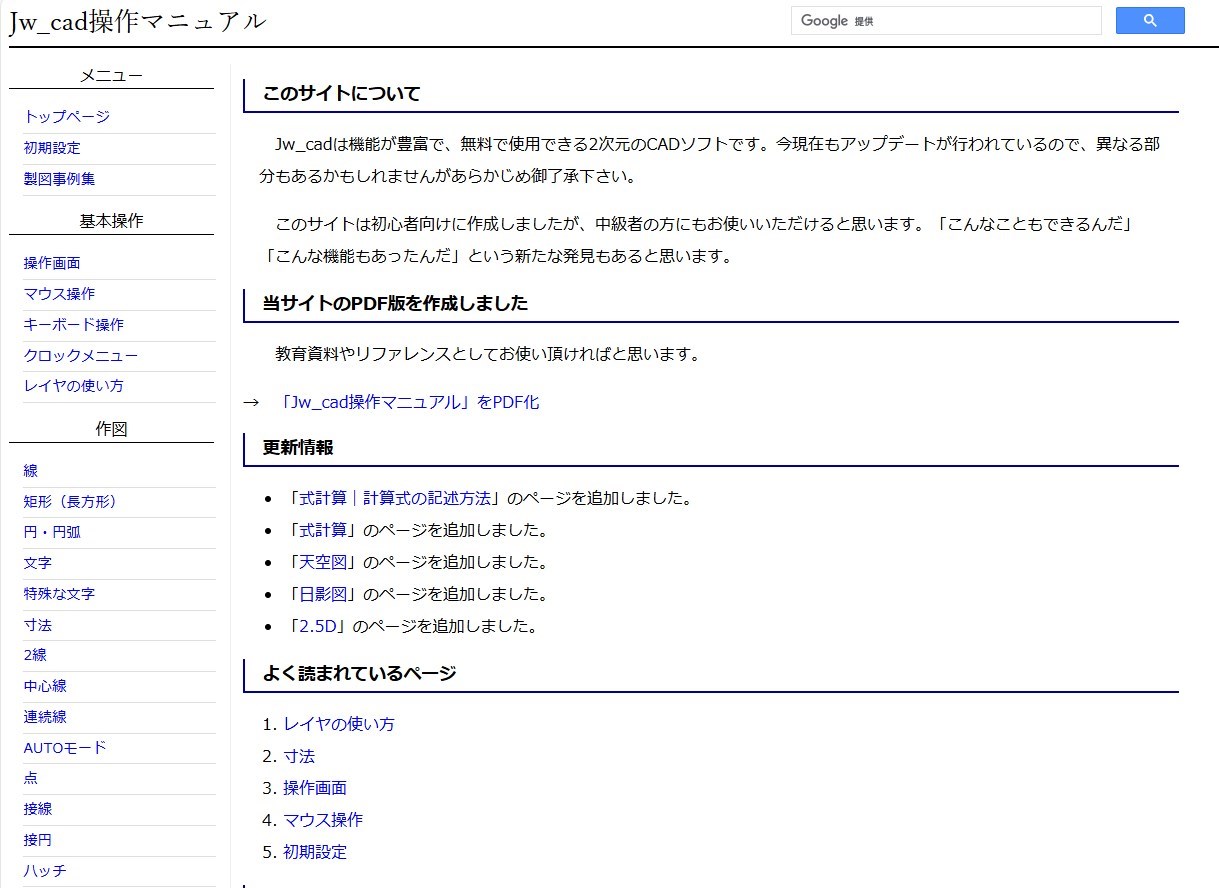This screenshot has width=1219, height=888.
Task: Open 製図事例集 in the sidebar
Action: pos(60,179)
